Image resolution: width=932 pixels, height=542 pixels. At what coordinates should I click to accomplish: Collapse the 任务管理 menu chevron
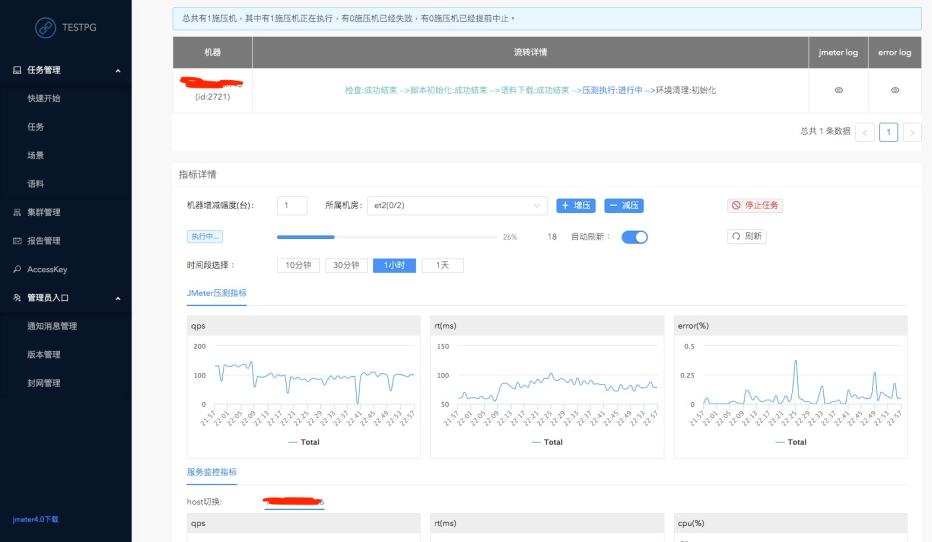(118, 71)
